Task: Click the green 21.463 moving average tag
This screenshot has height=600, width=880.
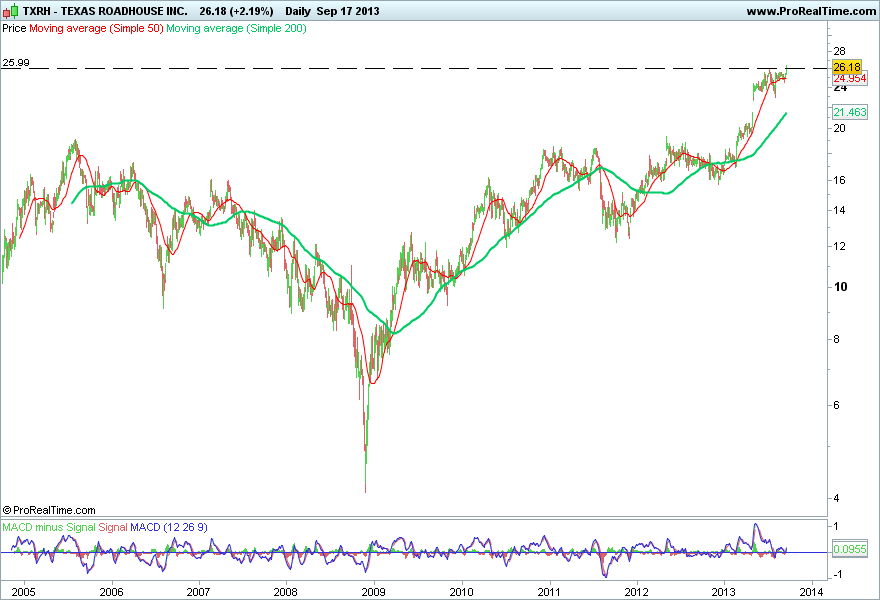Action: coord(850,112)
